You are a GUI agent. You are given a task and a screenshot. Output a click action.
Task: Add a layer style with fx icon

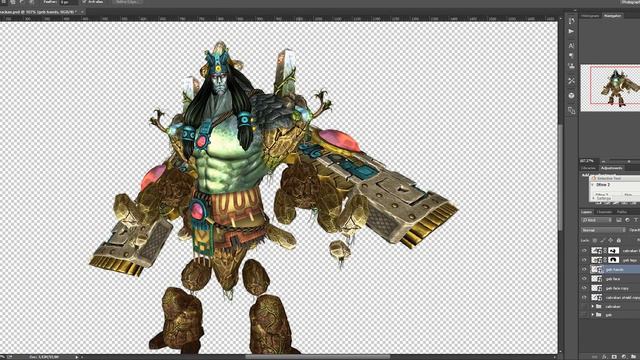(604, 356)
